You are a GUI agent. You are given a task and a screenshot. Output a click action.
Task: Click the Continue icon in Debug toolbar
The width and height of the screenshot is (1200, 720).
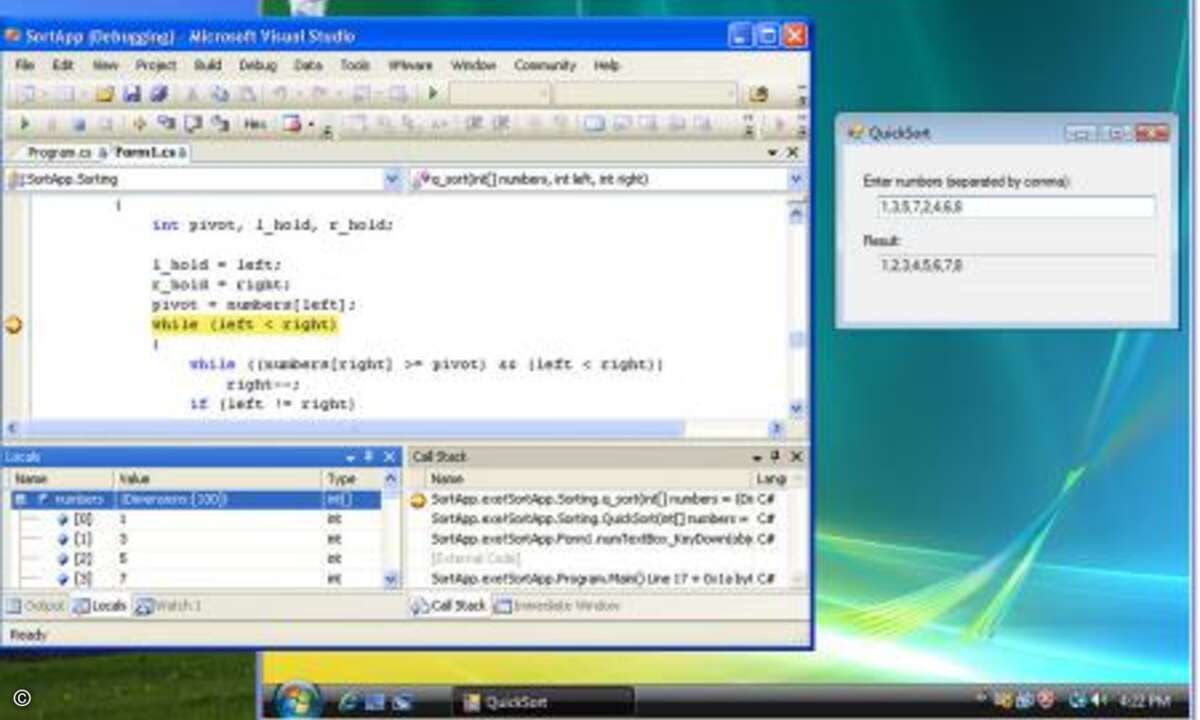click(25, 124)
